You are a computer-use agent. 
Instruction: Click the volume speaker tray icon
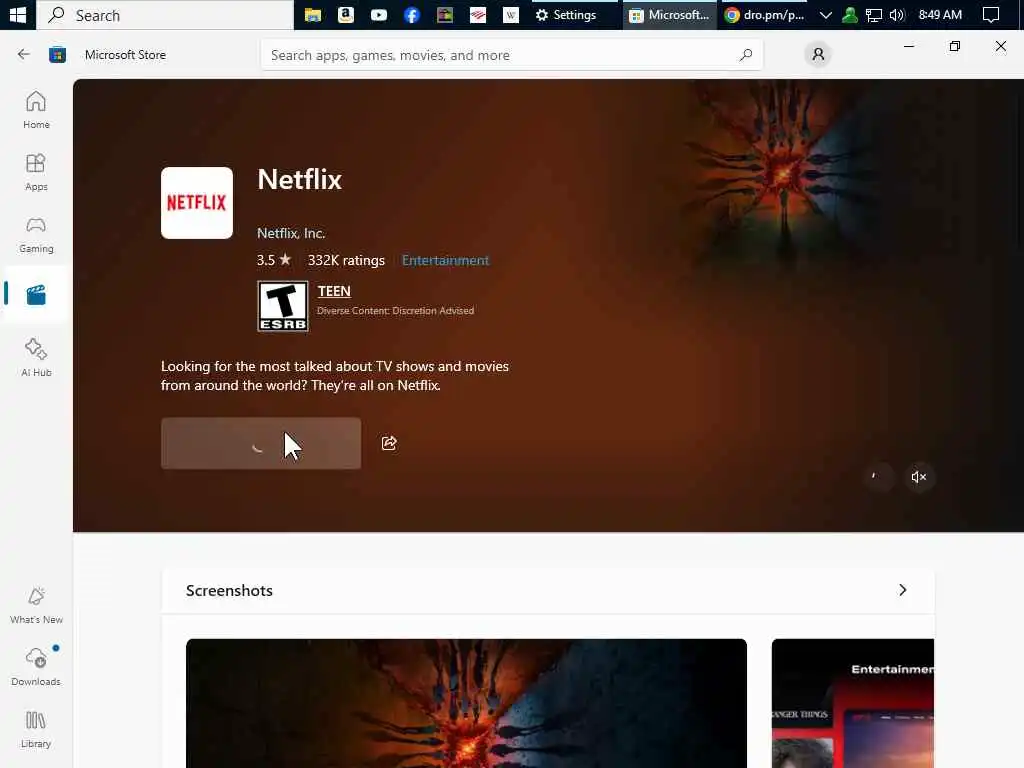(897, 15)
